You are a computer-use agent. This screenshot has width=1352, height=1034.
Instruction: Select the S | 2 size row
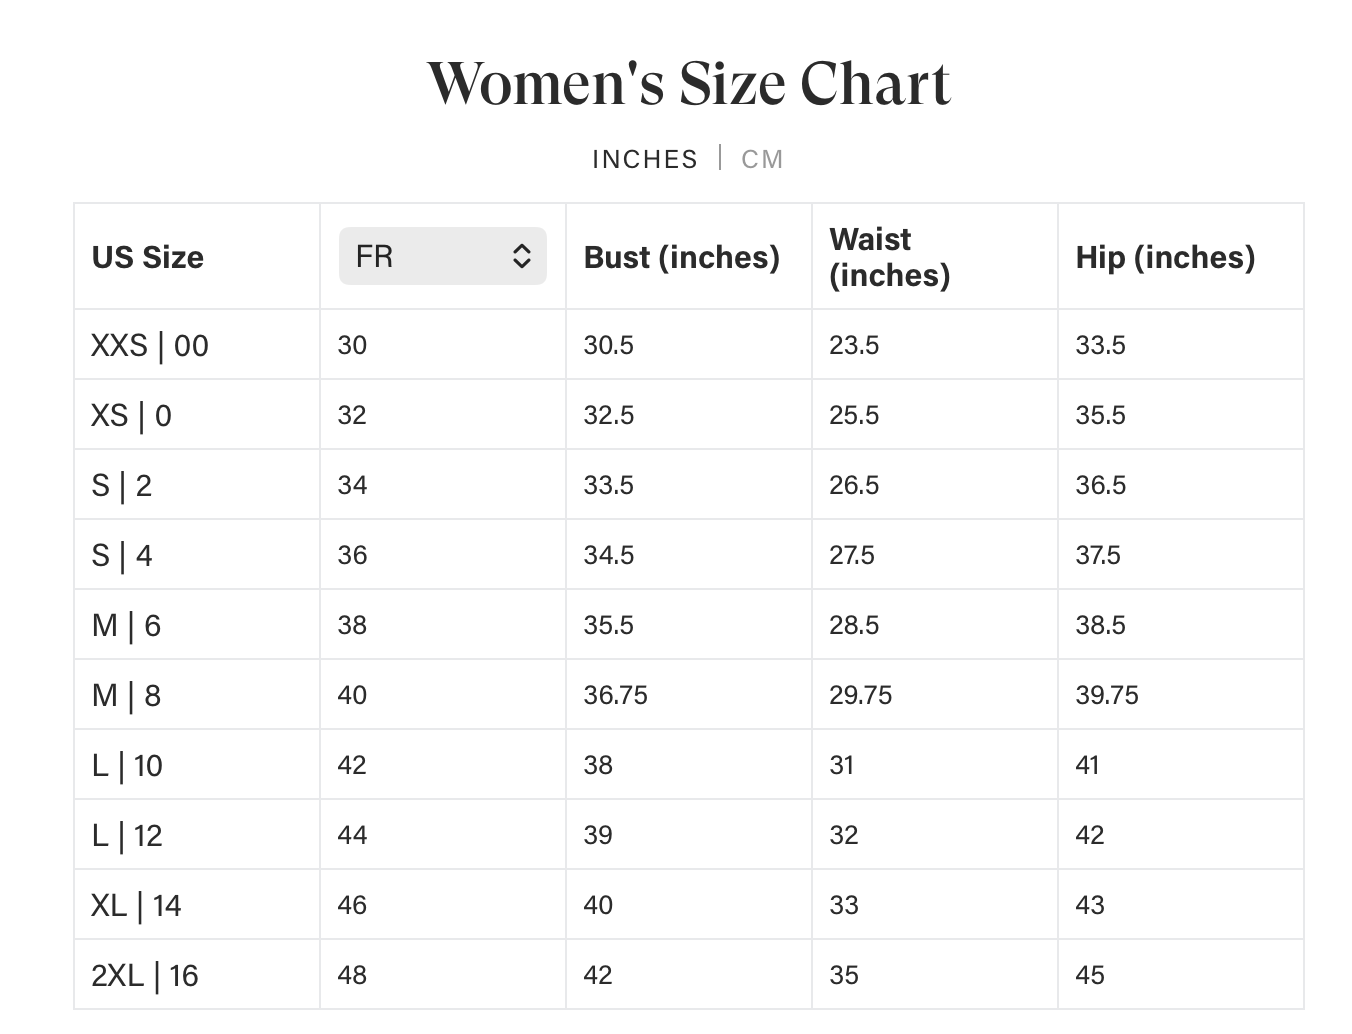pos(689,485)
